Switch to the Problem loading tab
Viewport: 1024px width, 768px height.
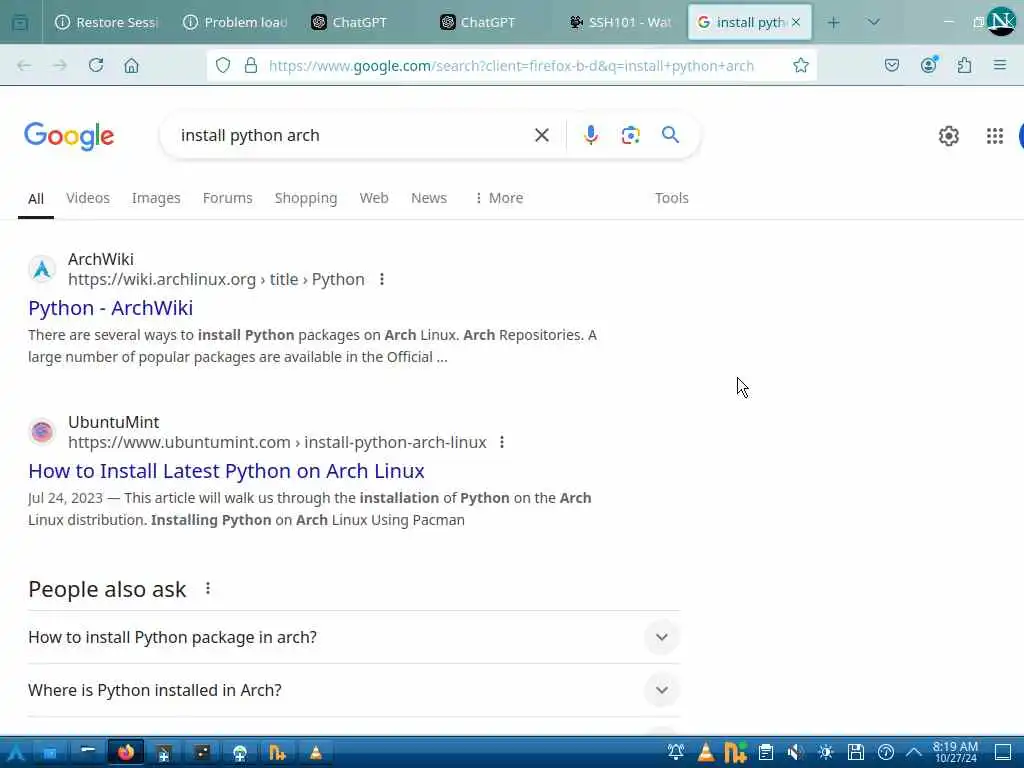pyautogui.click(x=236, y=22)
